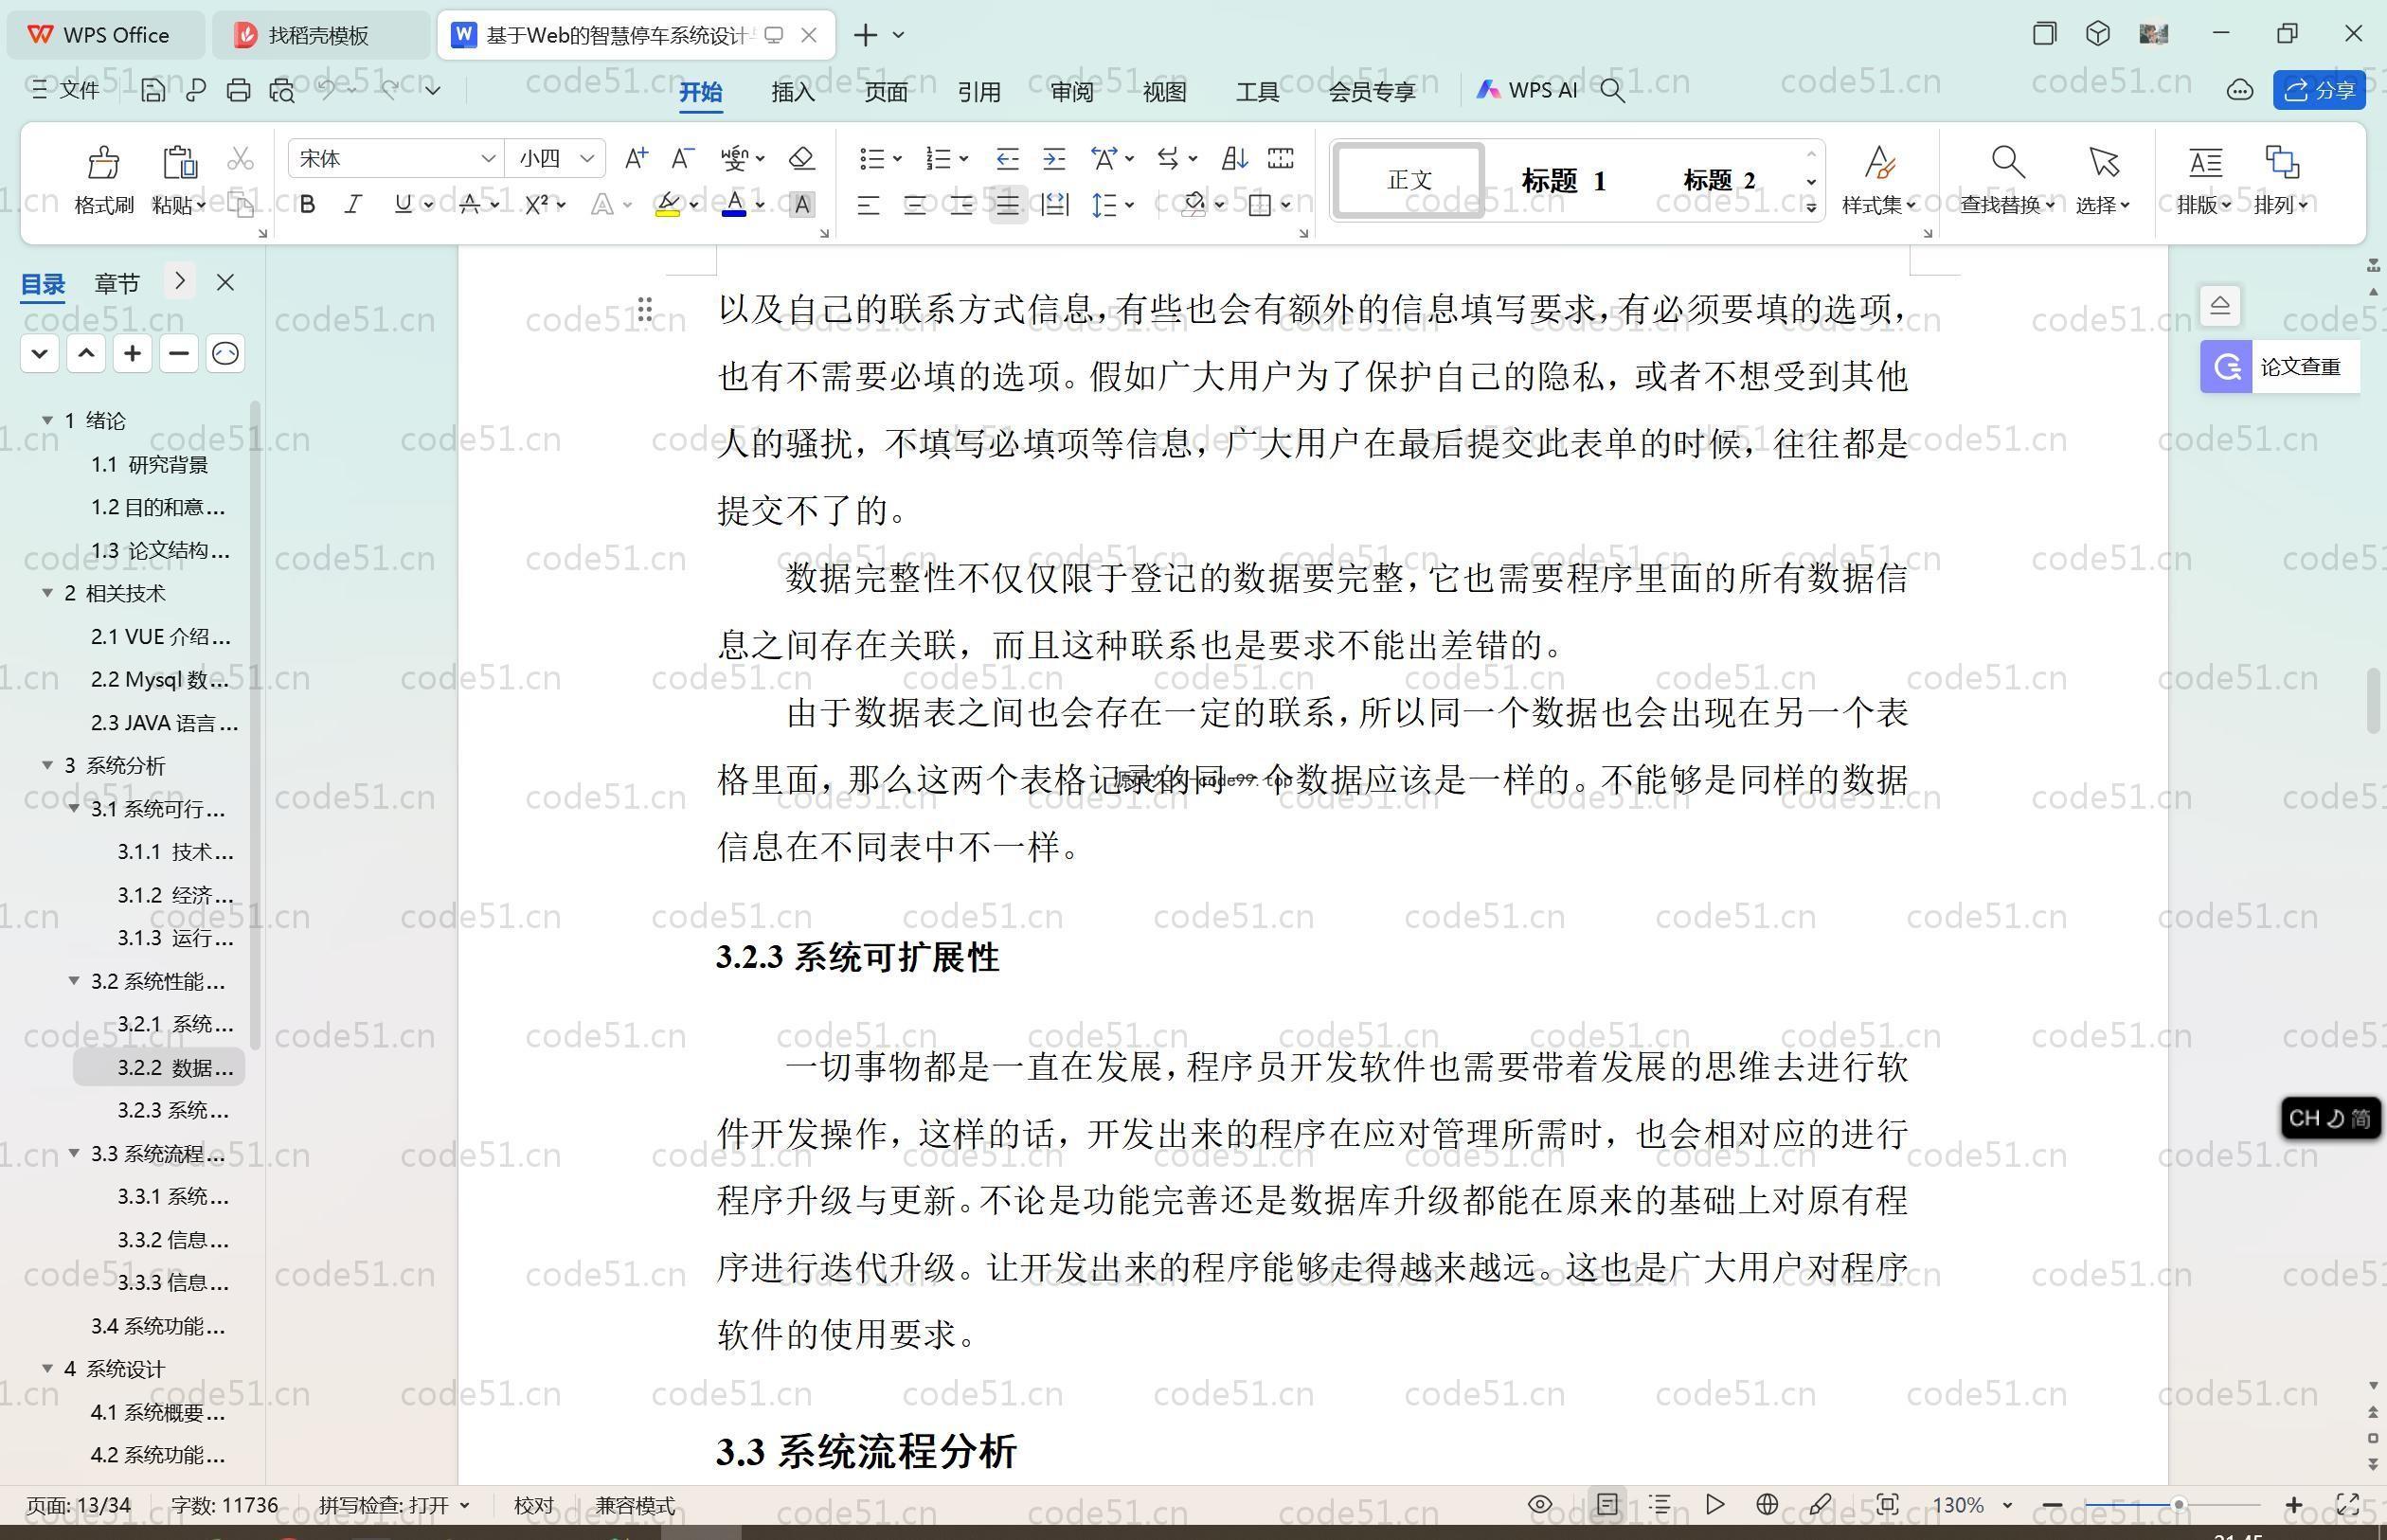Click the eye protection mode icon in status bar
The image size is (2387, 1540).
coord(1540,1504)
